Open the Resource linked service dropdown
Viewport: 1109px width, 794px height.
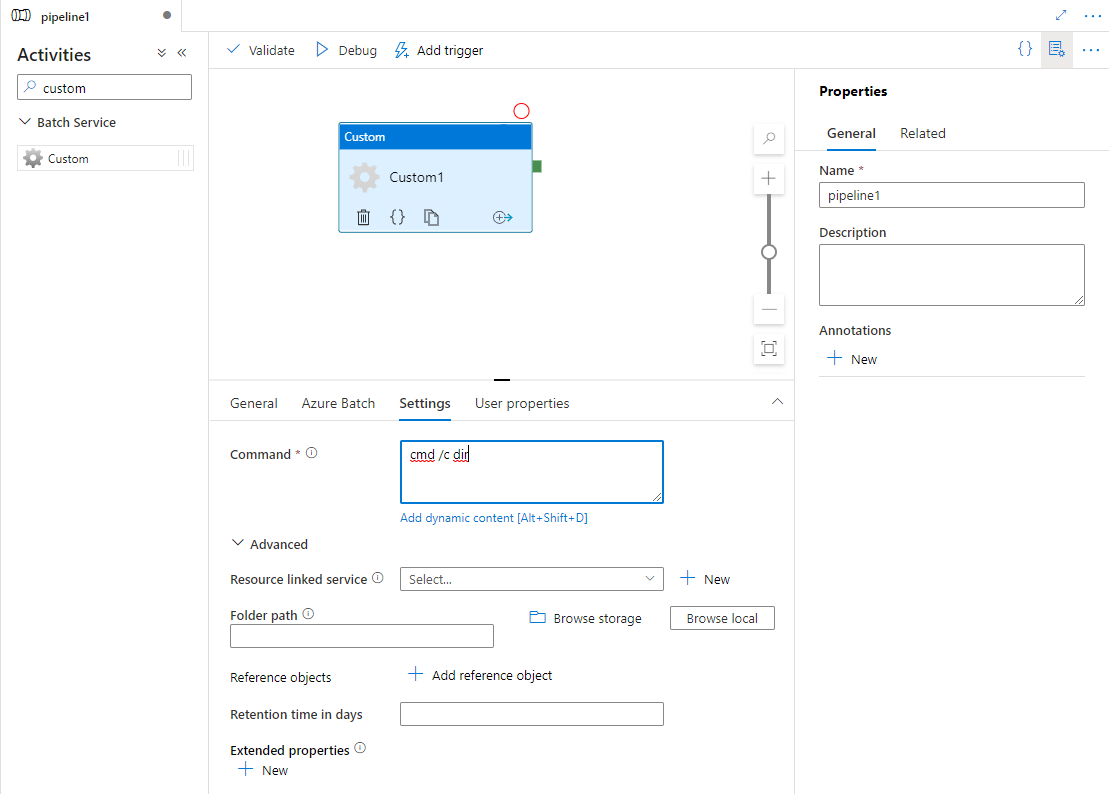pyautogui.click(x=530, y=578)
